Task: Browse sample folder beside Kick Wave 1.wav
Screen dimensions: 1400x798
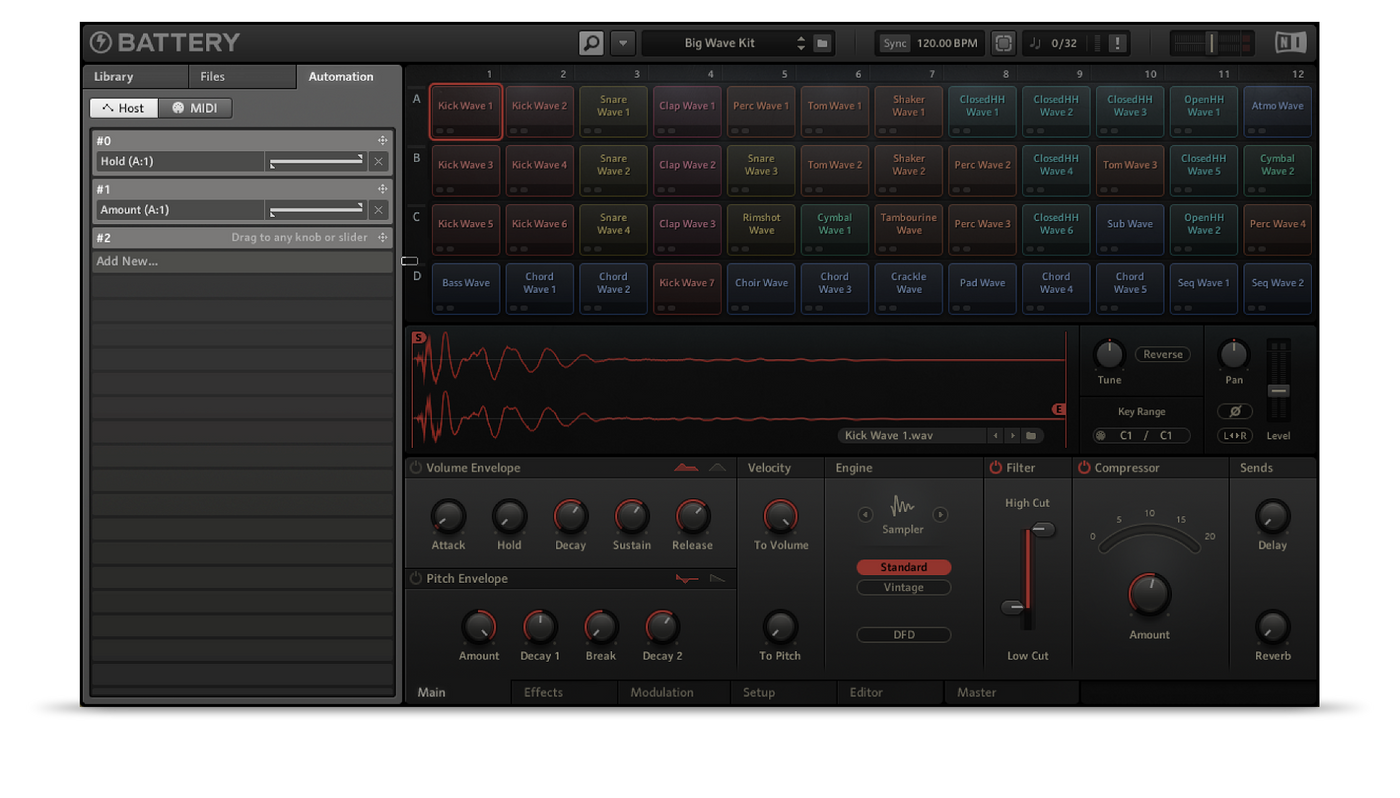Action: click(1031, 436)
